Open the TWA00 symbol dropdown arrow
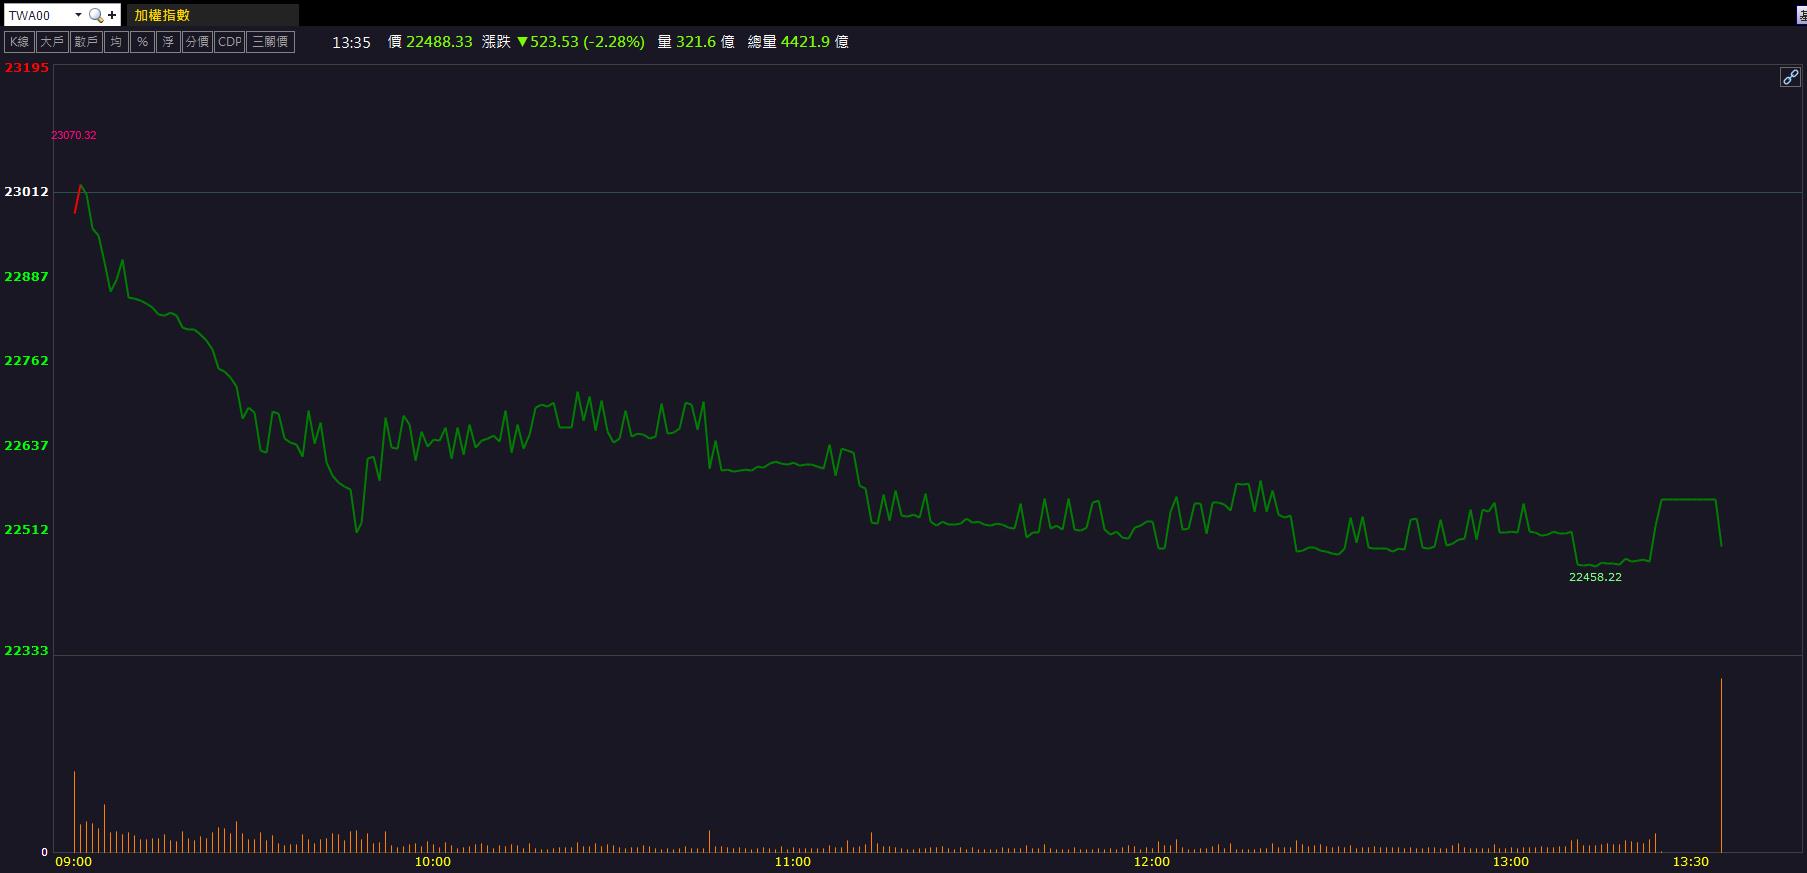 (x=78, y=15)
